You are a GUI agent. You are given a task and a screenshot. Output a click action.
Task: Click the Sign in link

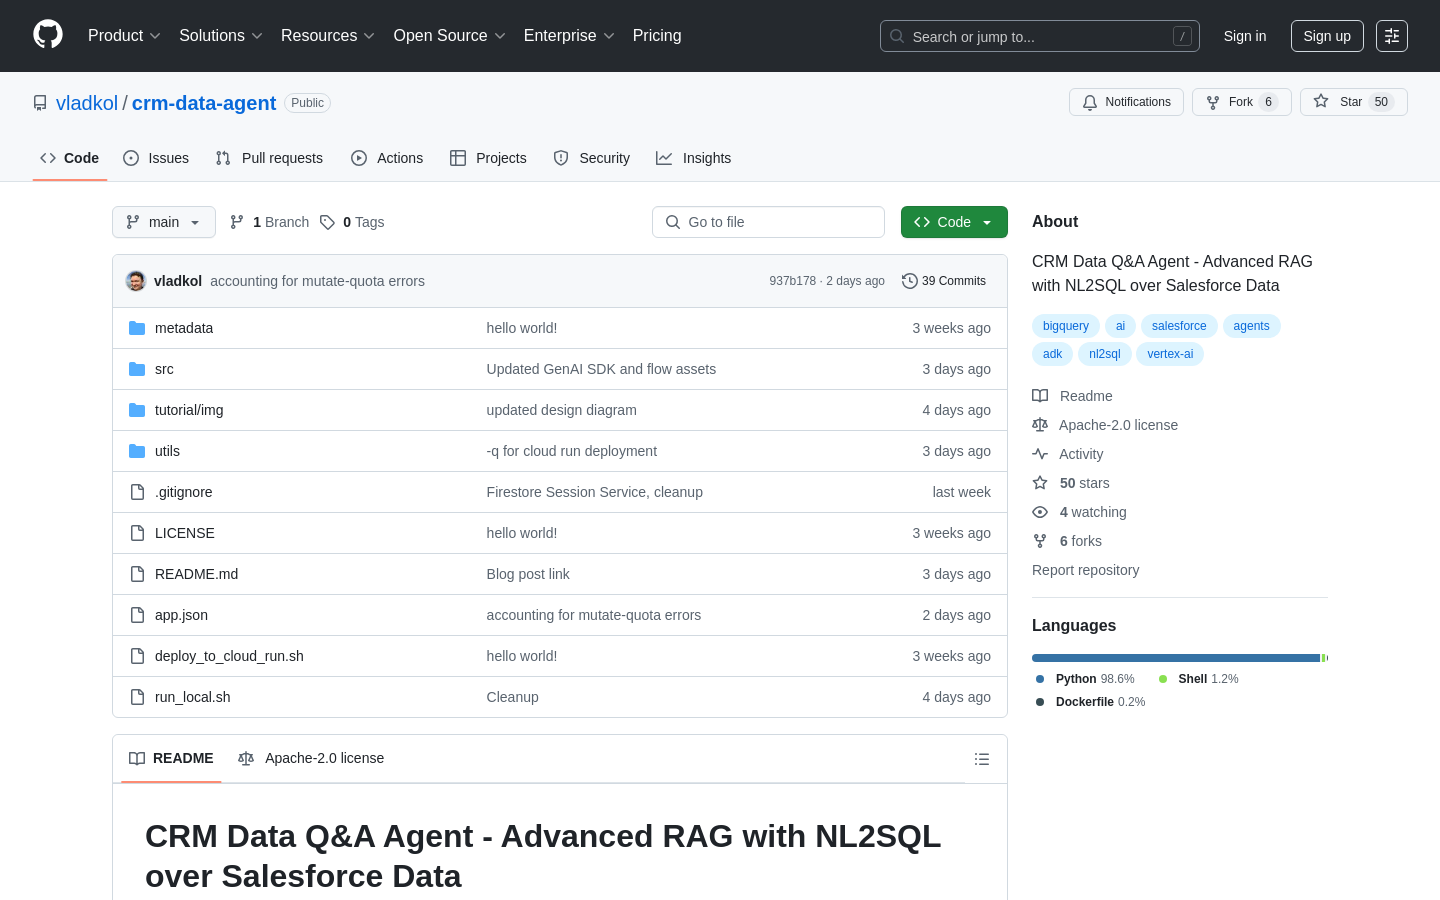point(1245,36)
